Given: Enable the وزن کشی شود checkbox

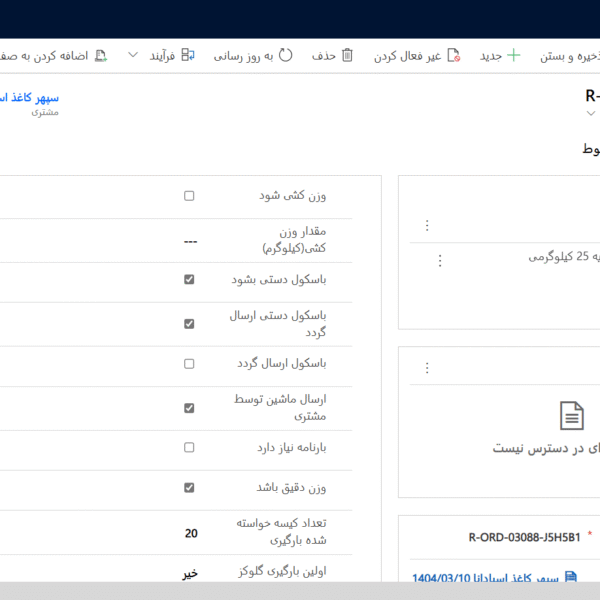Looking at the screenshot, I should (x=189, y=196).
